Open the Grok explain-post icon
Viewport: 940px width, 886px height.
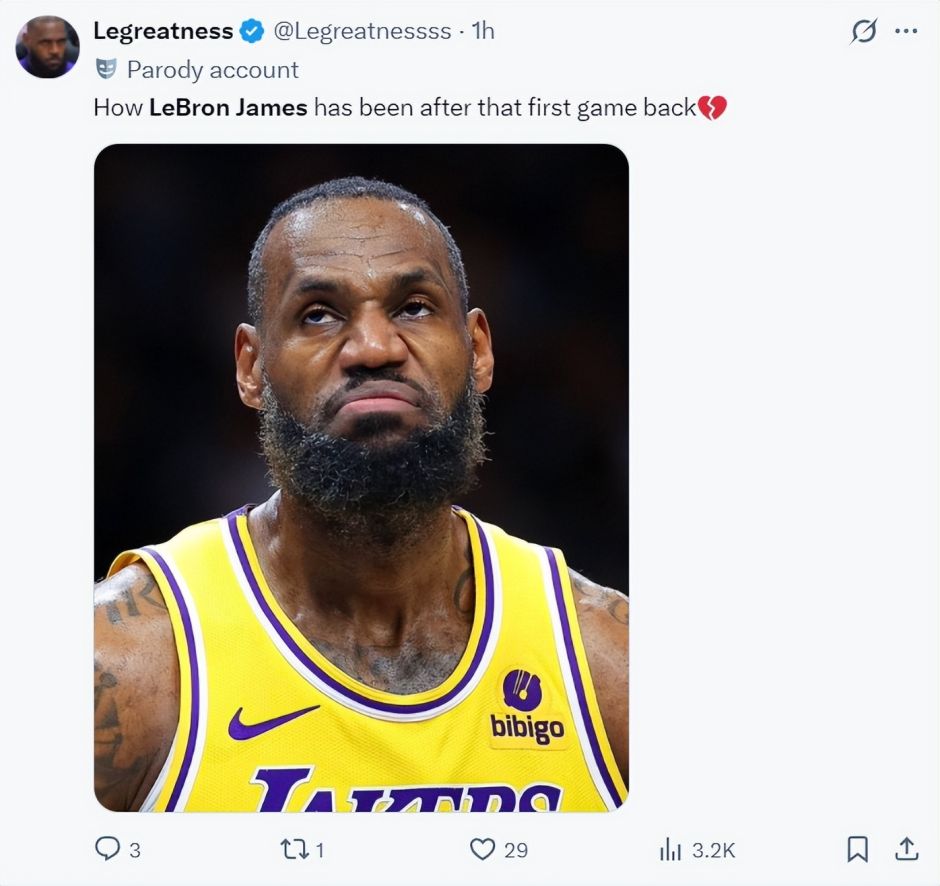[862, 32]
